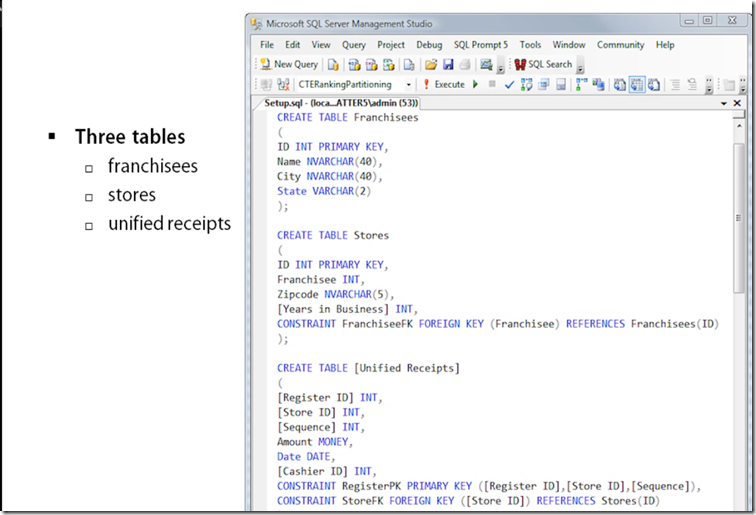Open SQL Search from the toolbar

tap(543, 65)
